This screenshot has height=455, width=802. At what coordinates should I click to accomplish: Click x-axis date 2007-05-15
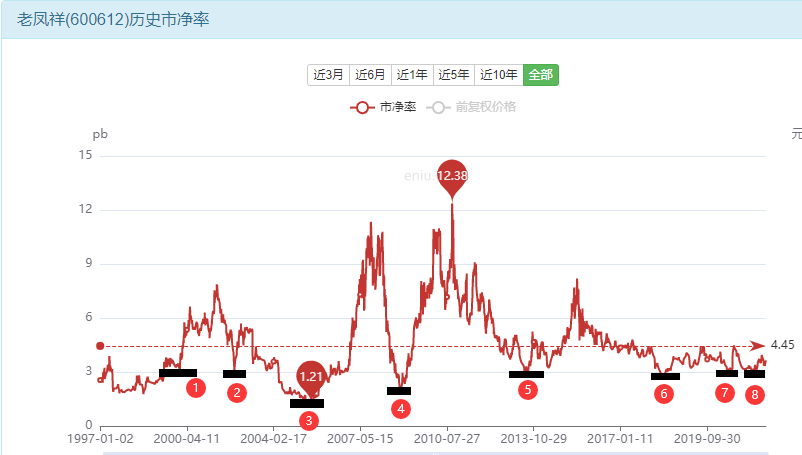point(360,439)
